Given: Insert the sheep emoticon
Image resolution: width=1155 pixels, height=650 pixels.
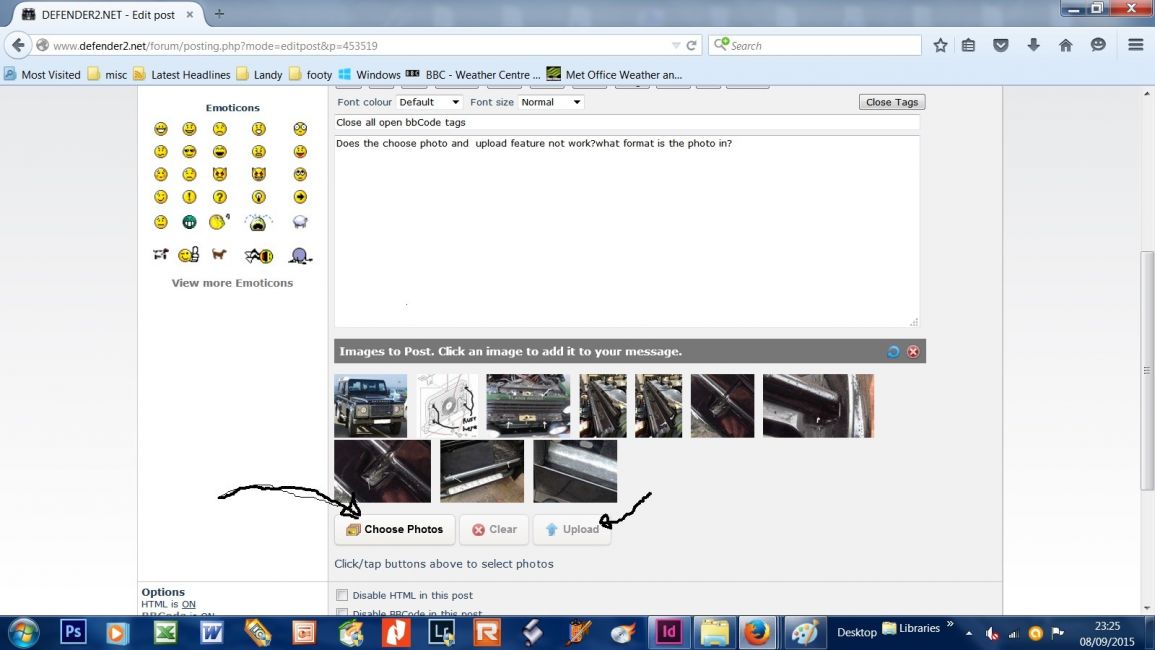Looking at the screenshot, I should [300, 222].
